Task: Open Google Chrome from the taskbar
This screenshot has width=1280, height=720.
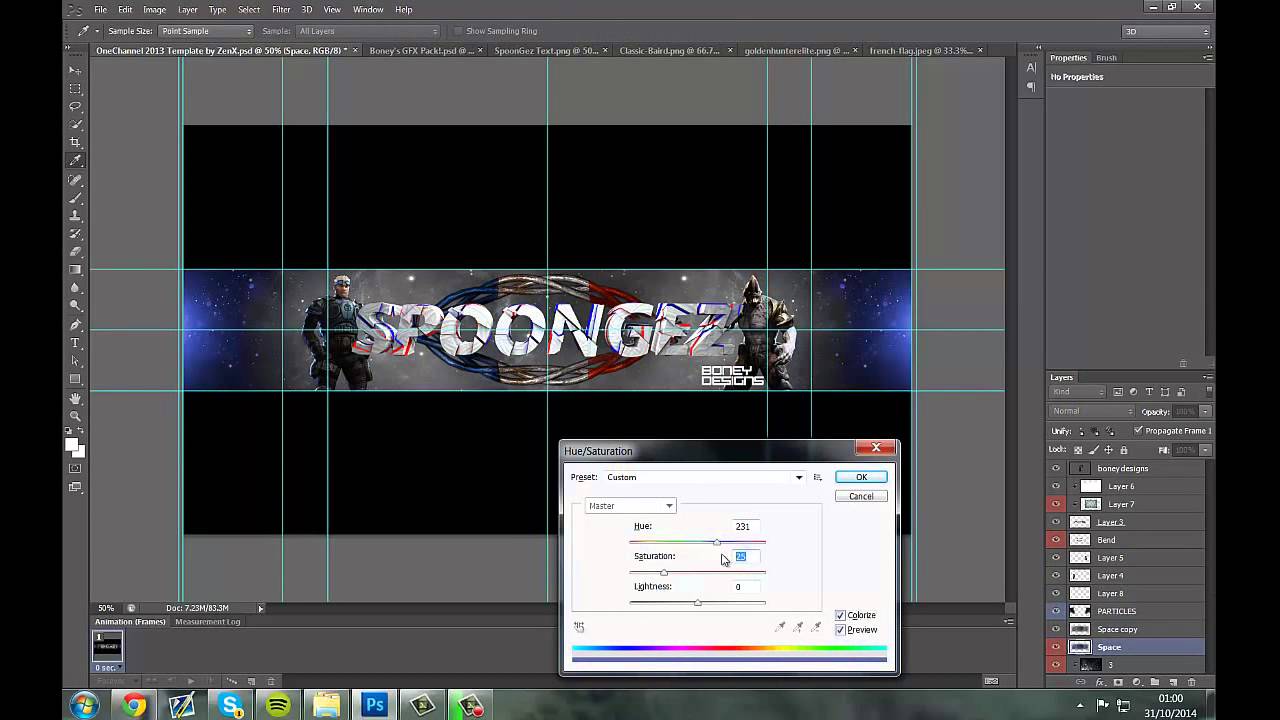Action: [134, 705]
